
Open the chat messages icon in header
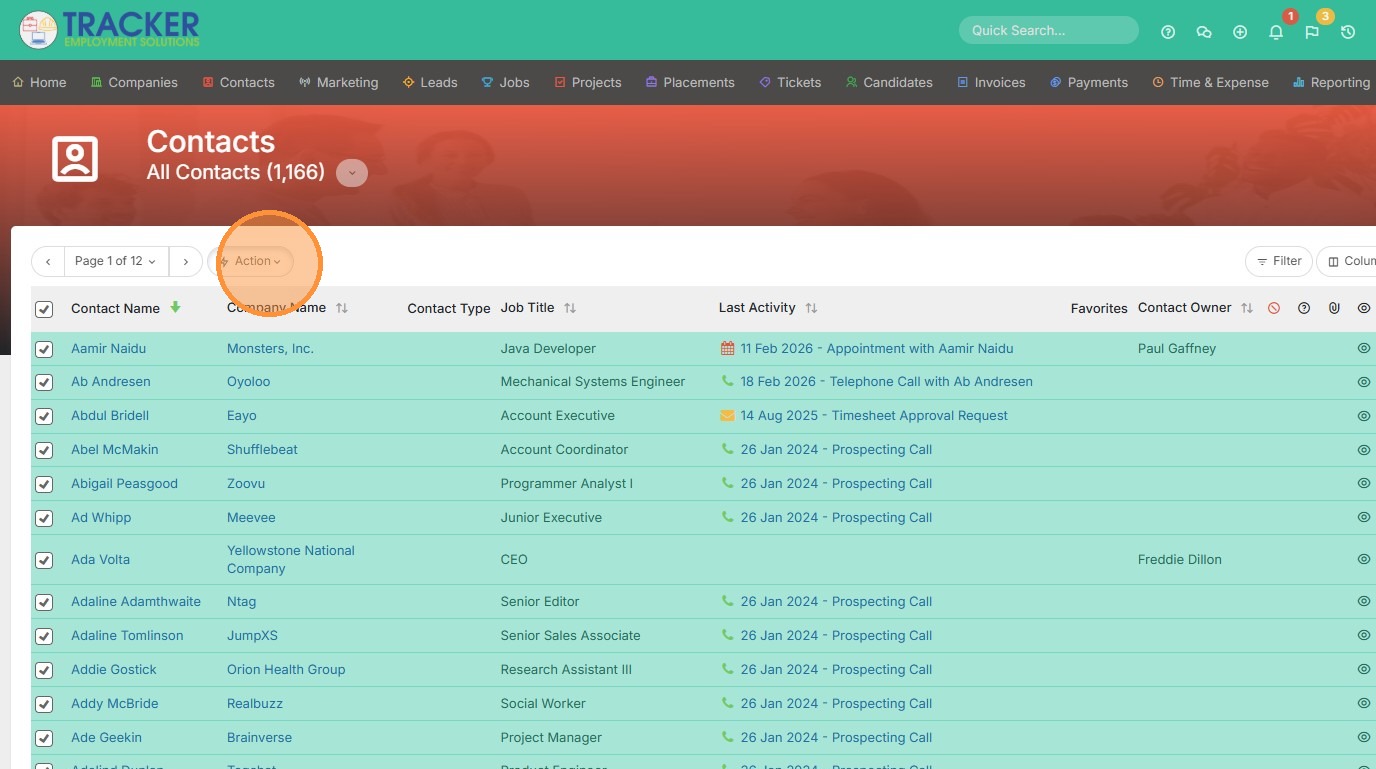click(x=1204, y=32)
